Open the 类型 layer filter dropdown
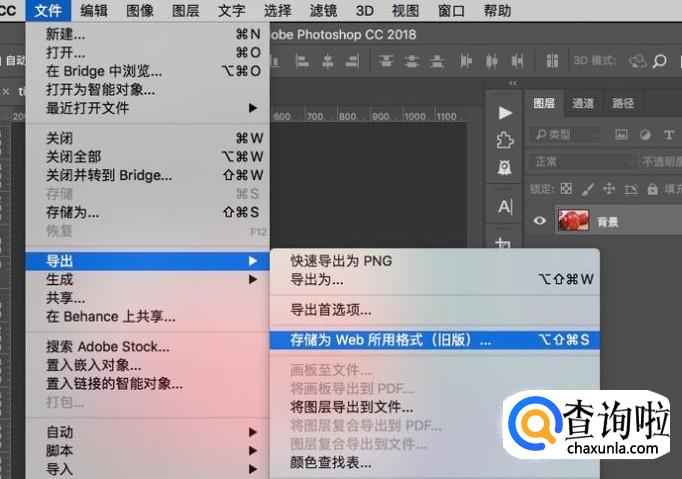The height and width of the screenshot is (479, 682). coord(565,135)
